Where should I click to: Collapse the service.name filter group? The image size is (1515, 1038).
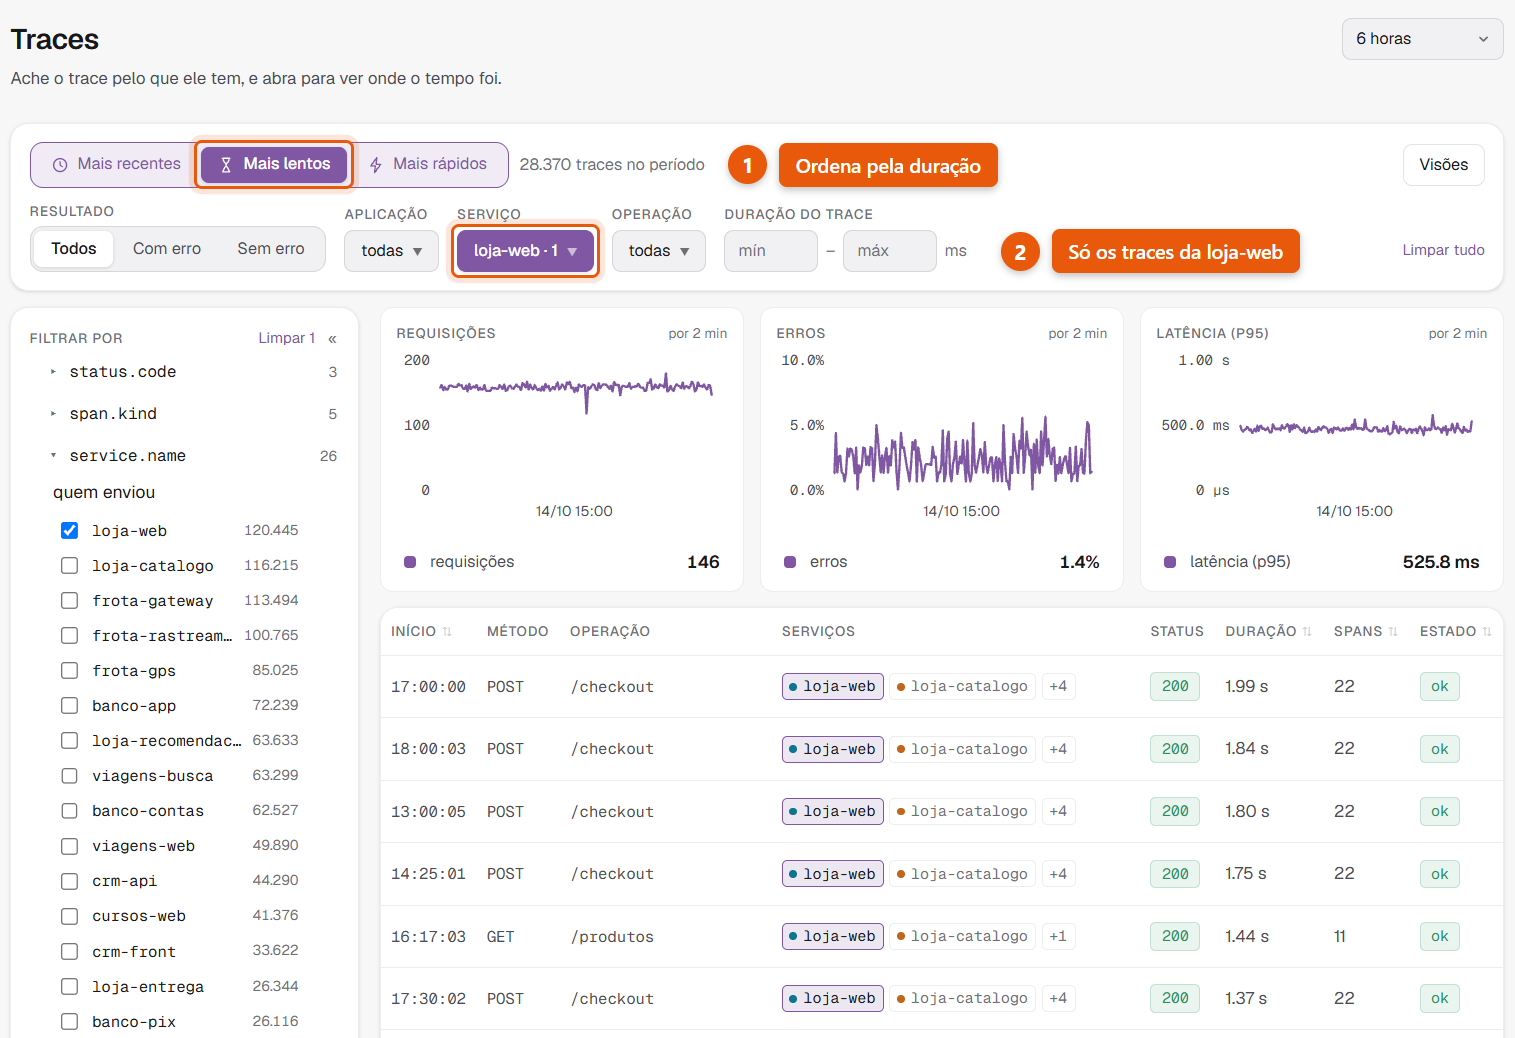pyautogui.click(x=53, y=456)
